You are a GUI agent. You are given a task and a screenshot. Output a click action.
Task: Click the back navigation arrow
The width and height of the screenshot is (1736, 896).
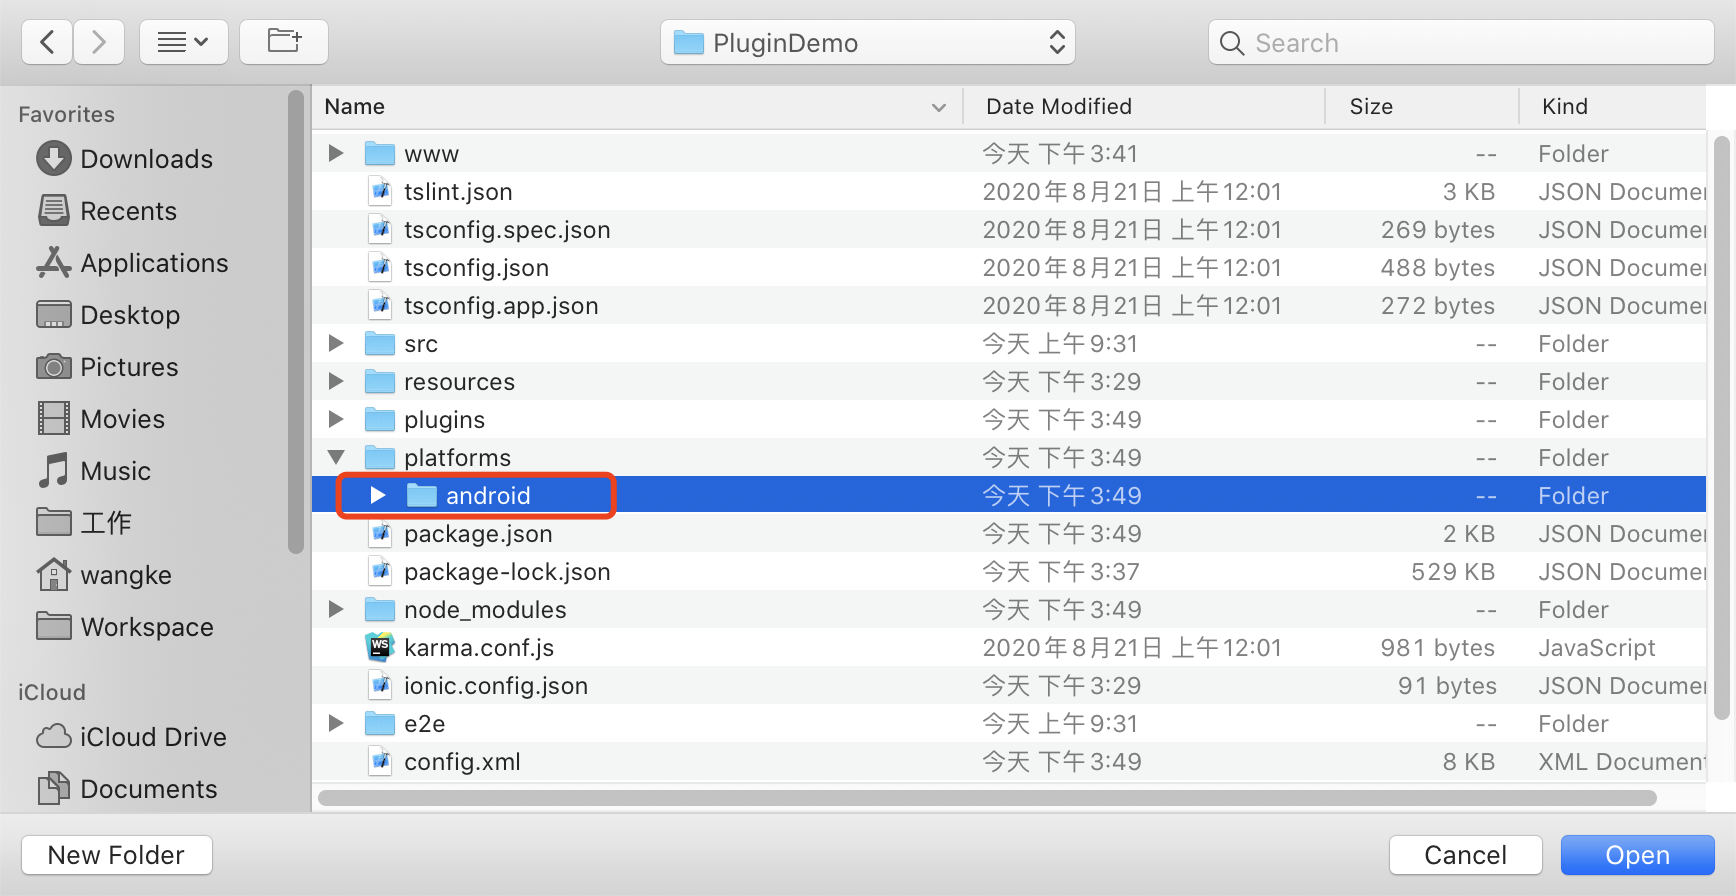47,42
